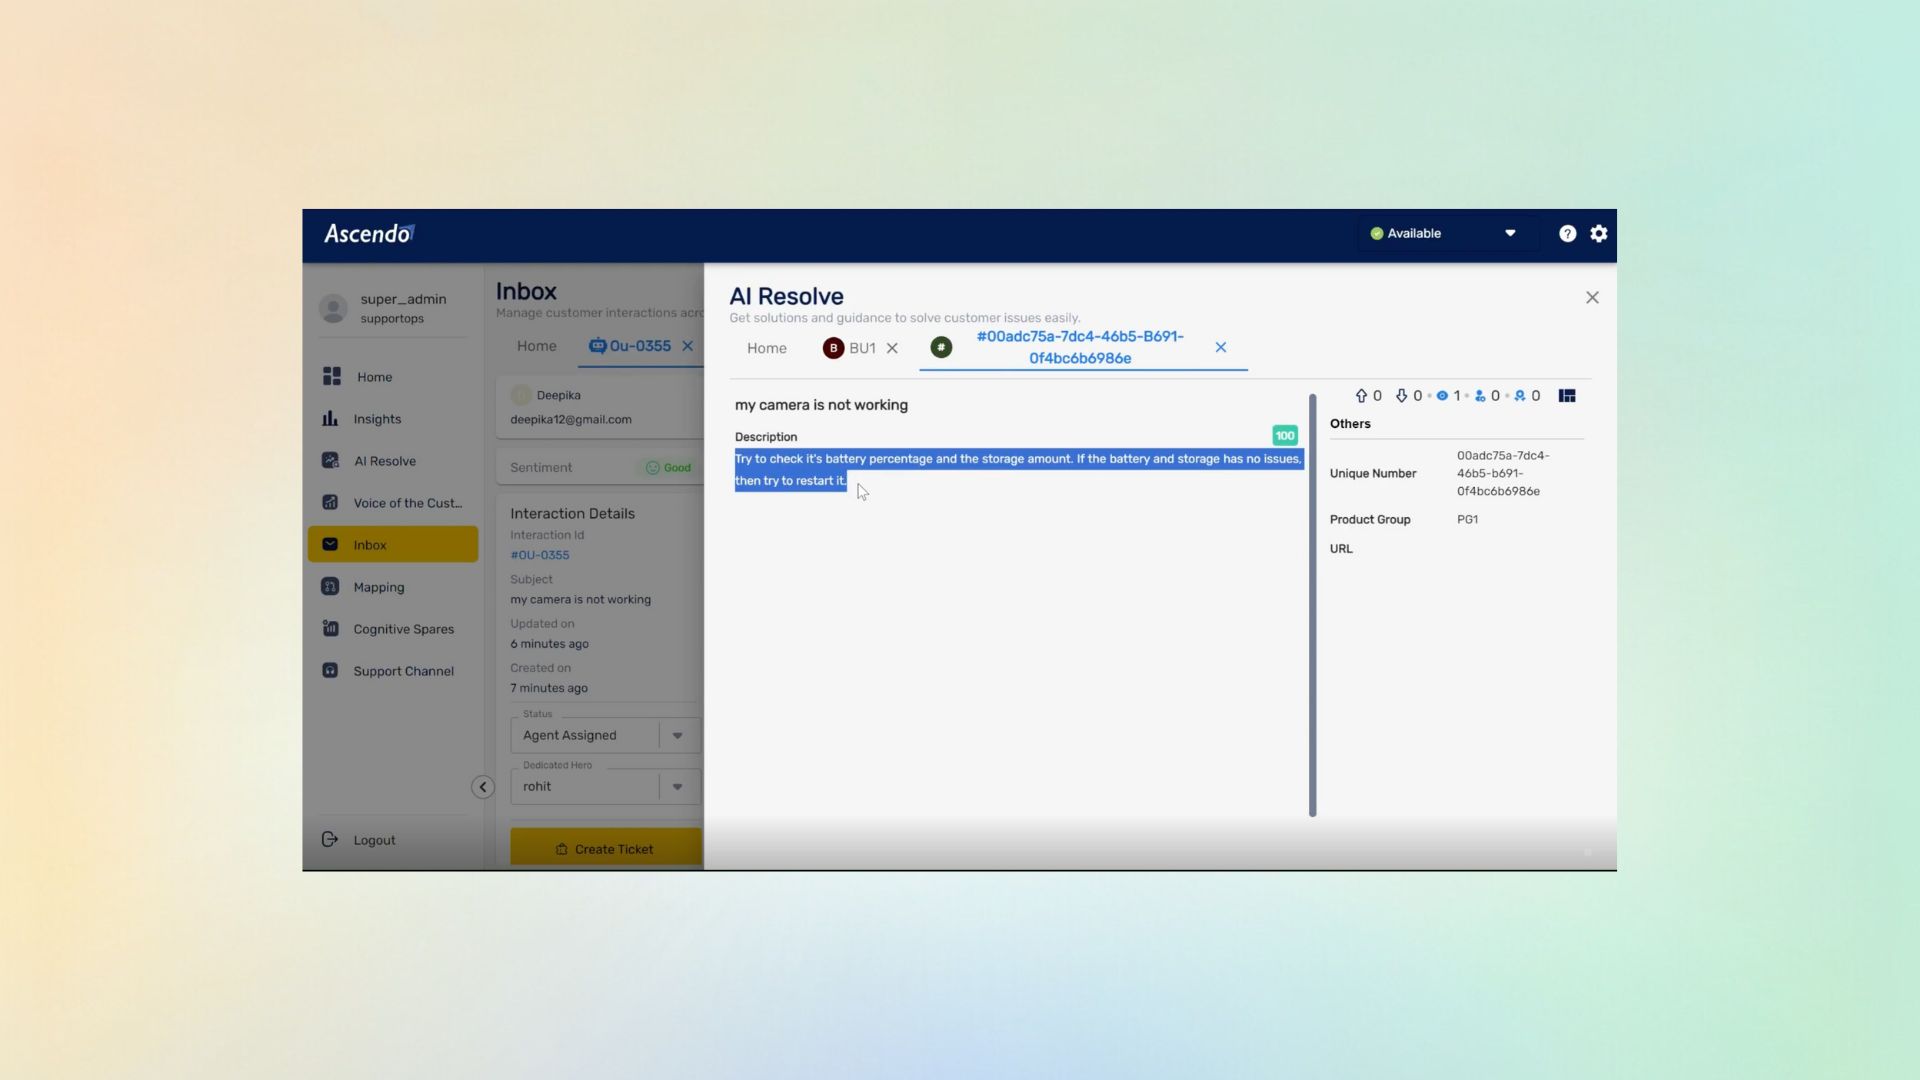Screen dimensions: 1920x1080
Task: Switch to the BU1 tab
Action: [x=861, y=348]
